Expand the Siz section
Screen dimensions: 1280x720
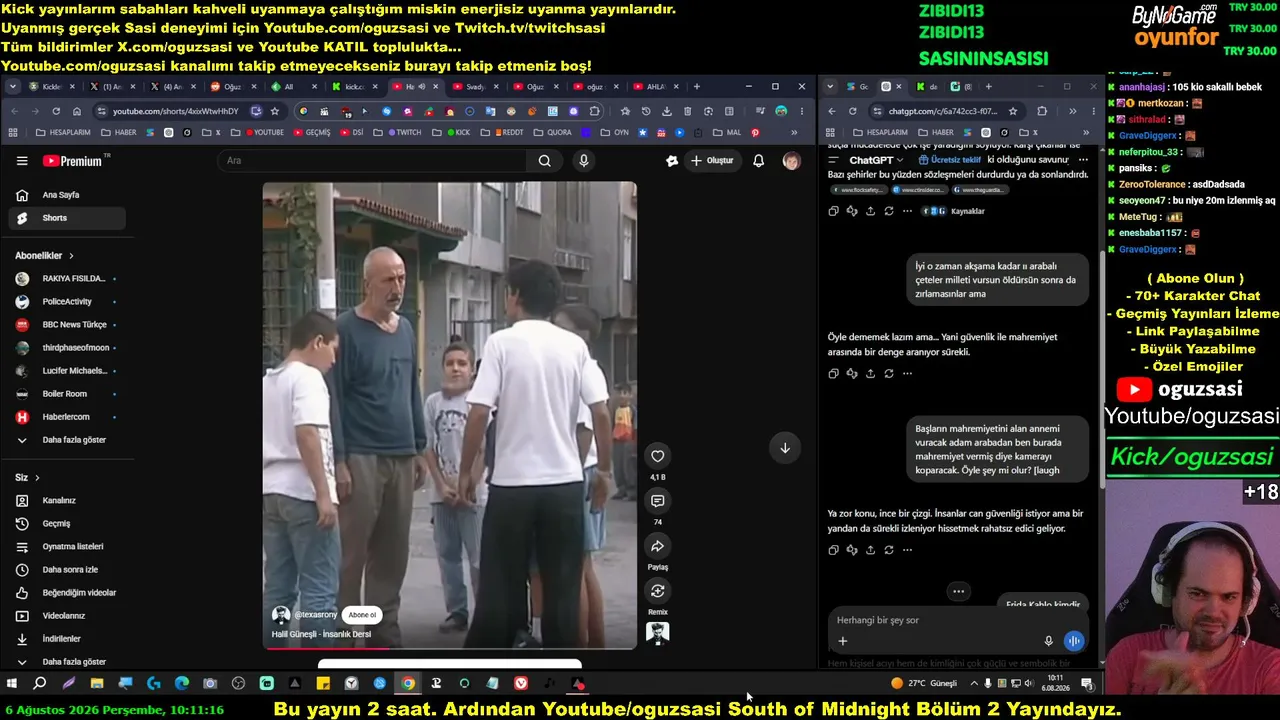[x=28, y=478]
